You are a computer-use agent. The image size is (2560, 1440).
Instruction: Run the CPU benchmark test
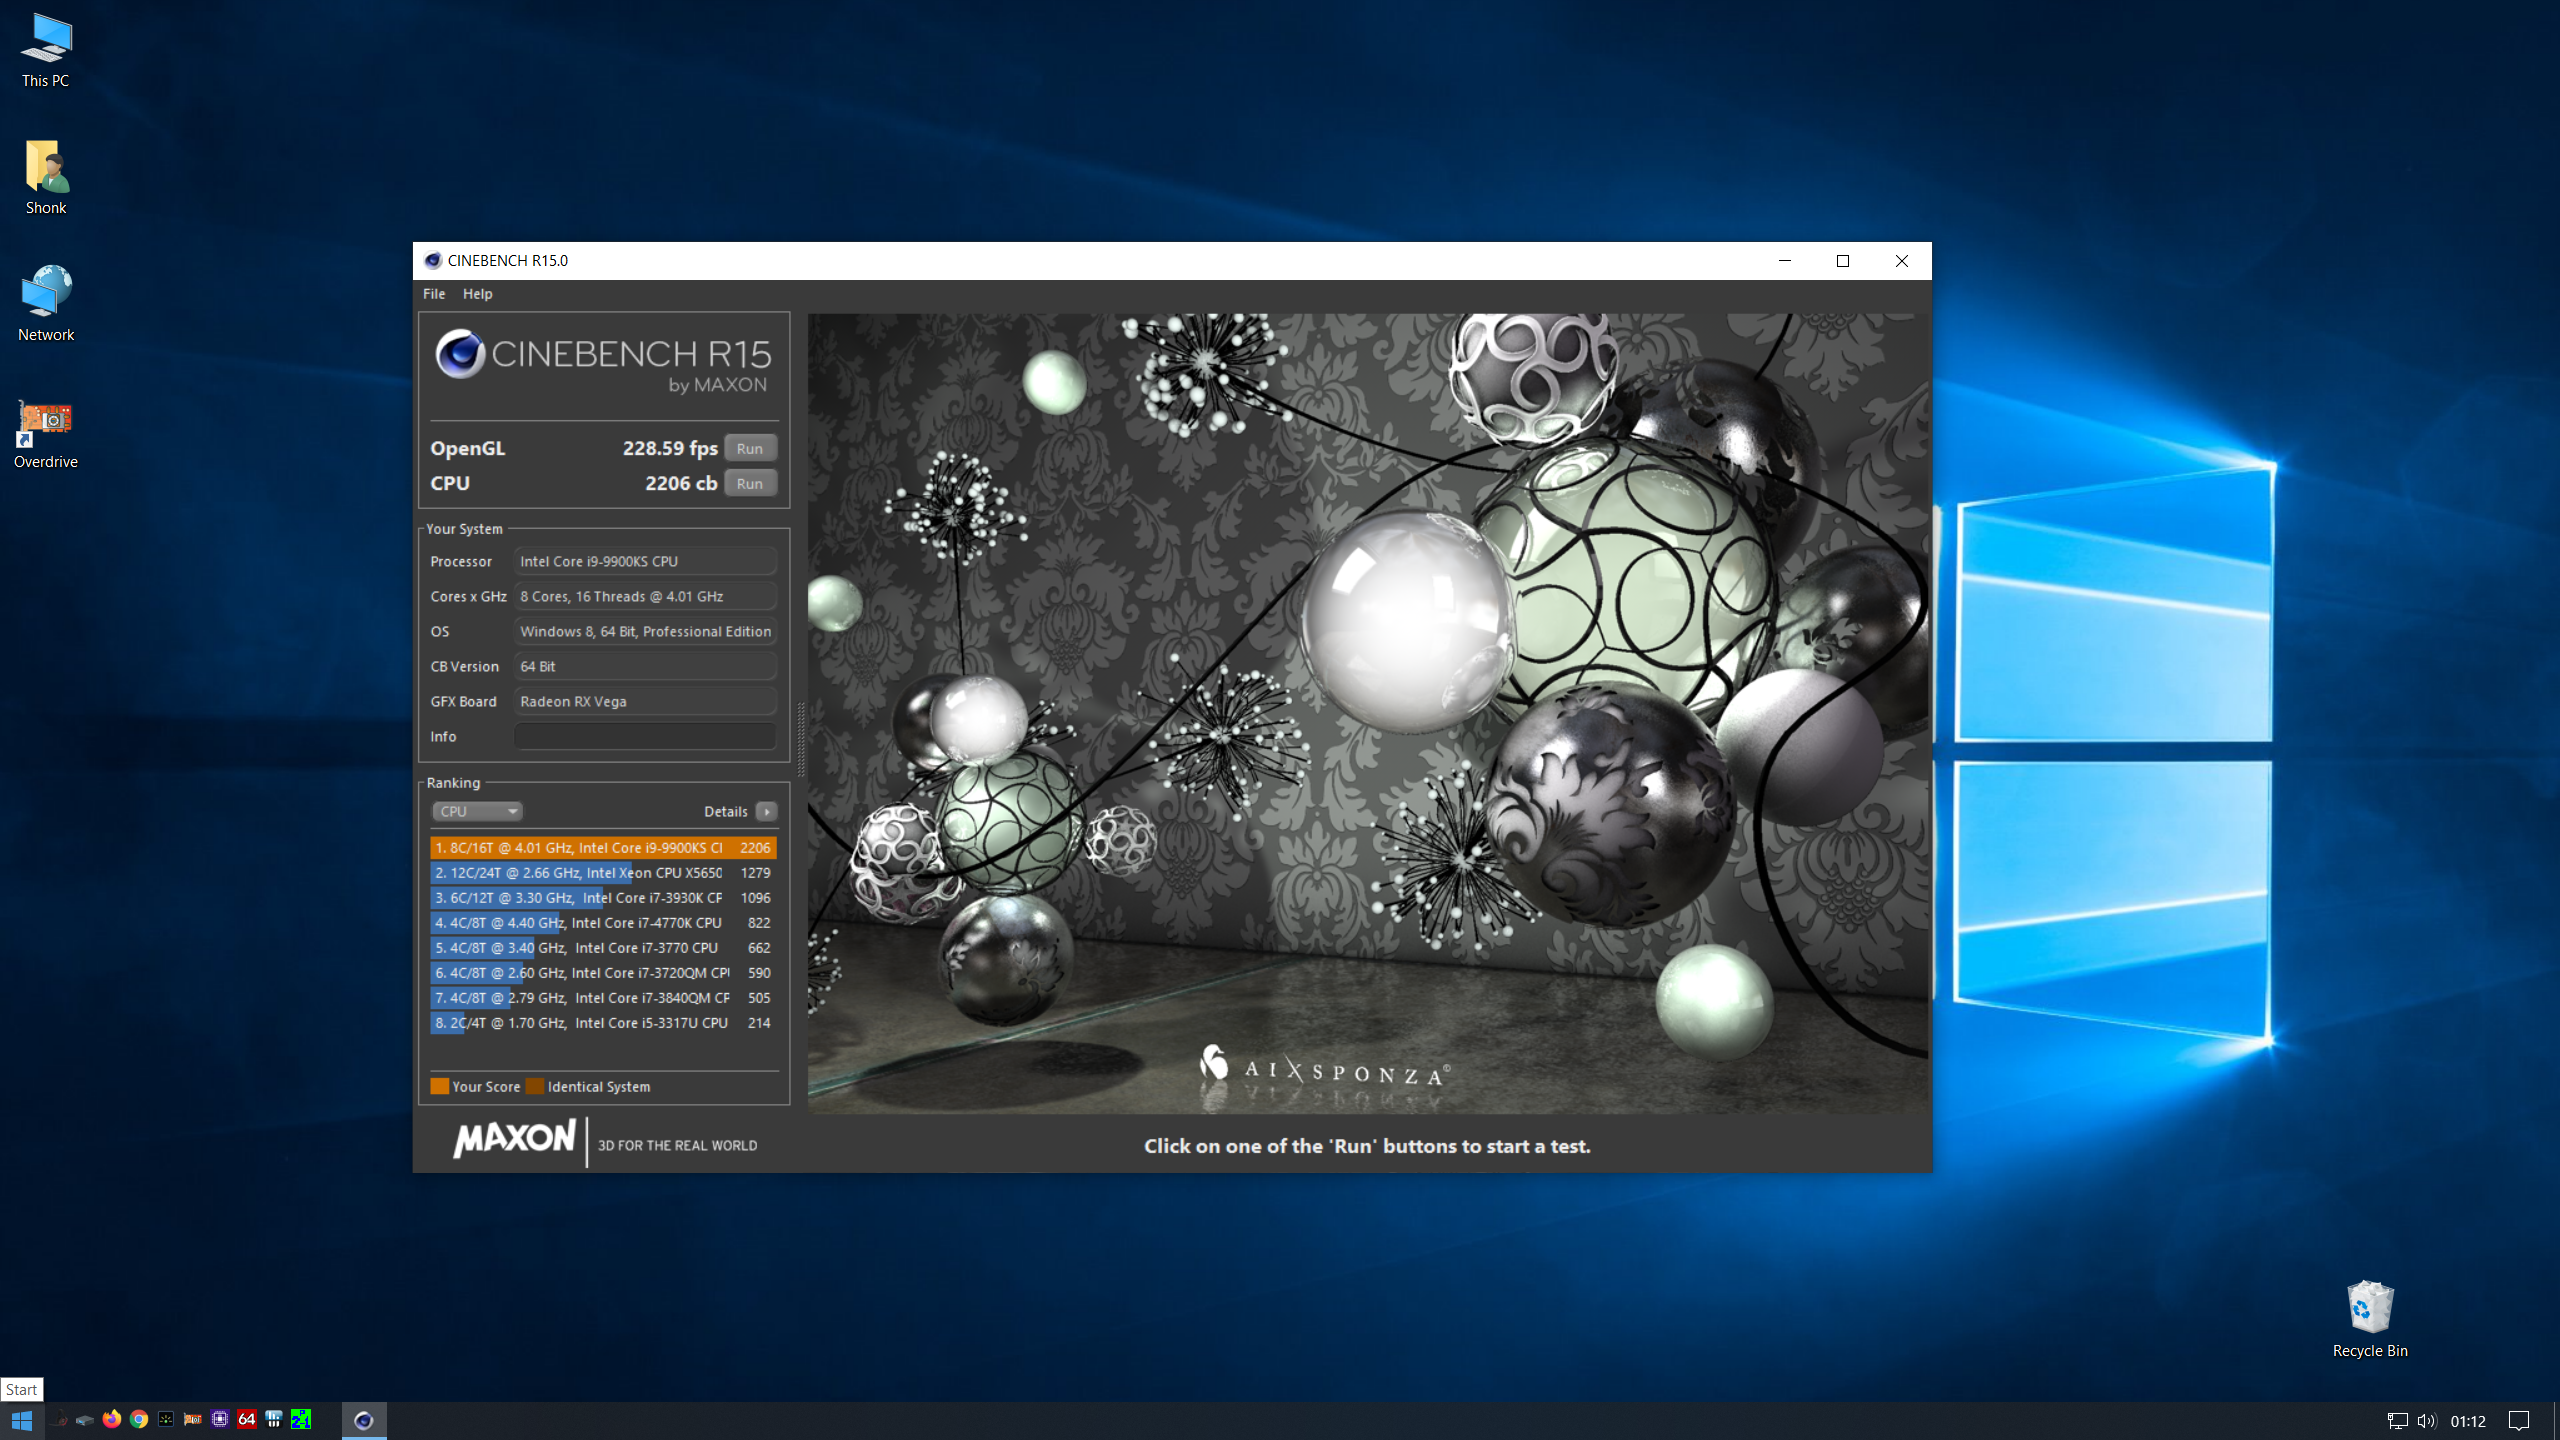coord(750,483)
